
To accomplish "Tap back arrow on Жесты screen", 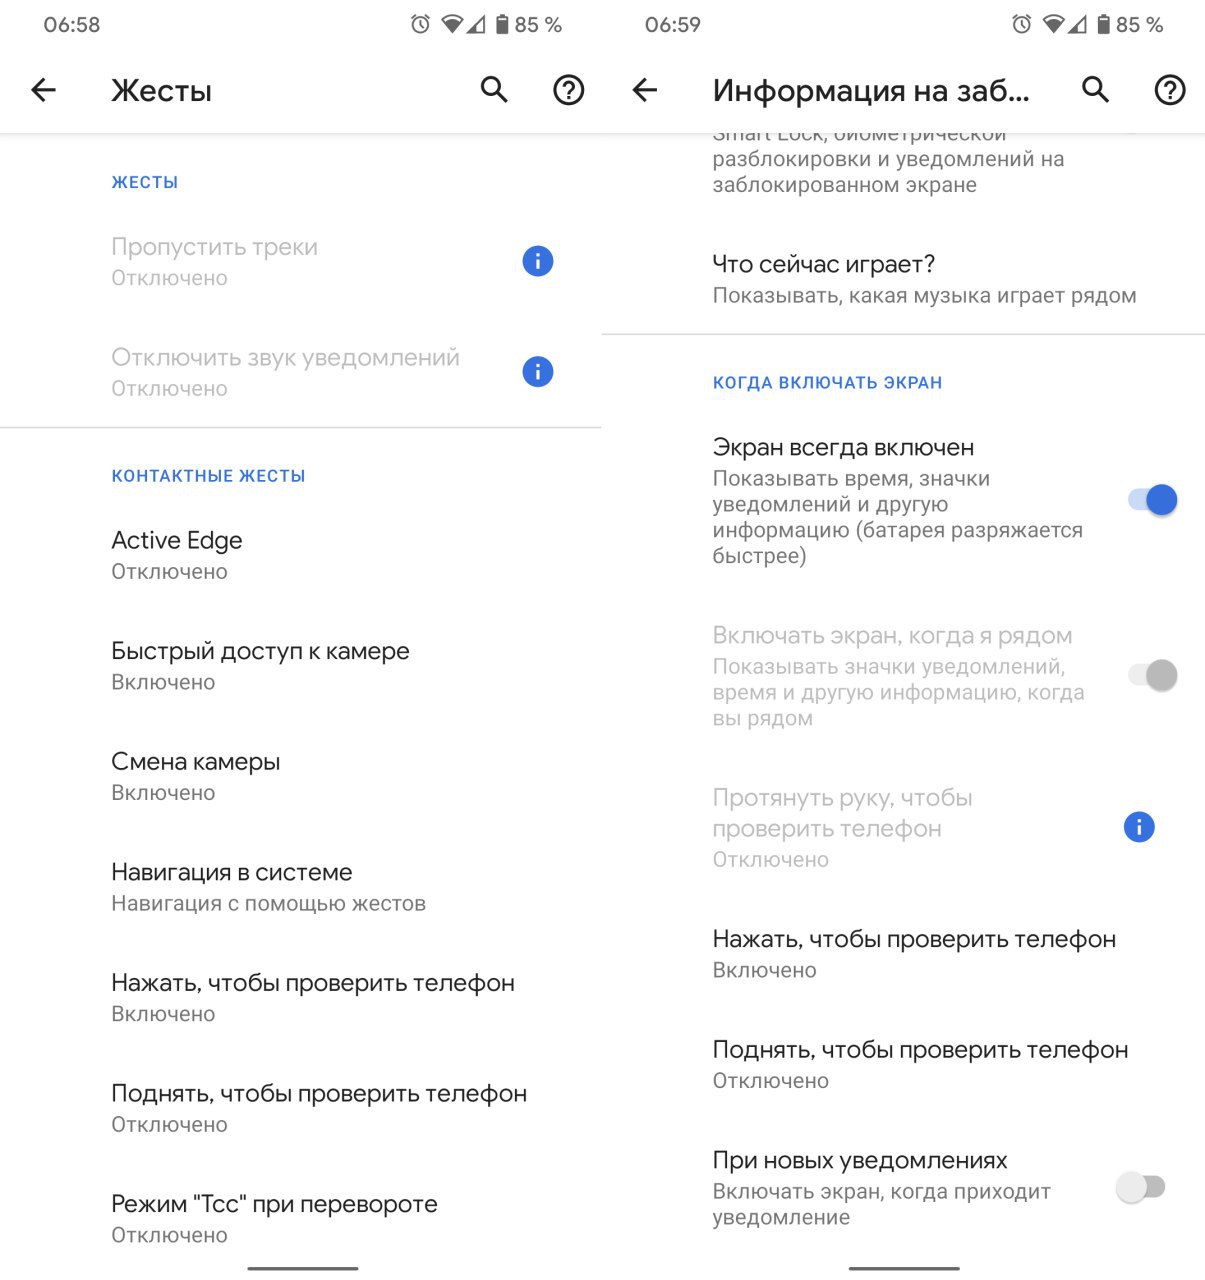I will pos(43,90).
